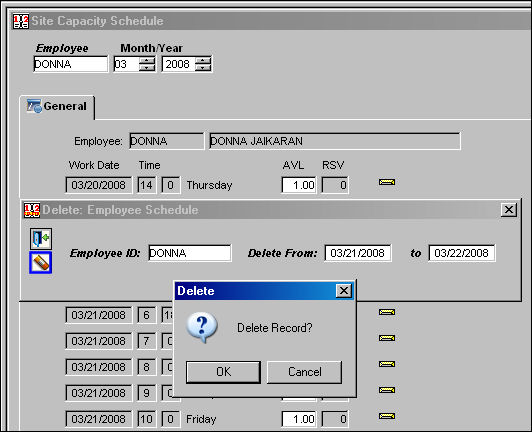Click the 'Month/Year' label
The image size is (532, 432).
point(152,48)
